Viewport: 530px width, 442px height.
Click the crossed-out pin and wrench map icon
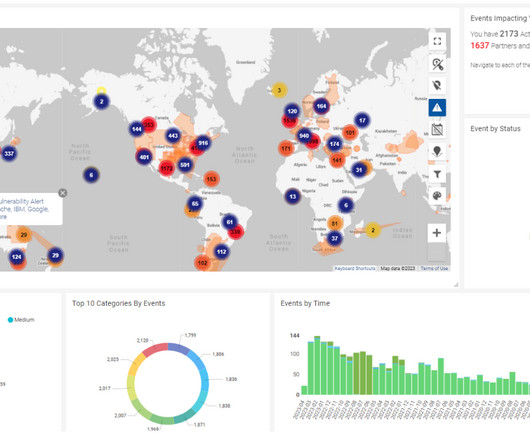pos(437,64)
